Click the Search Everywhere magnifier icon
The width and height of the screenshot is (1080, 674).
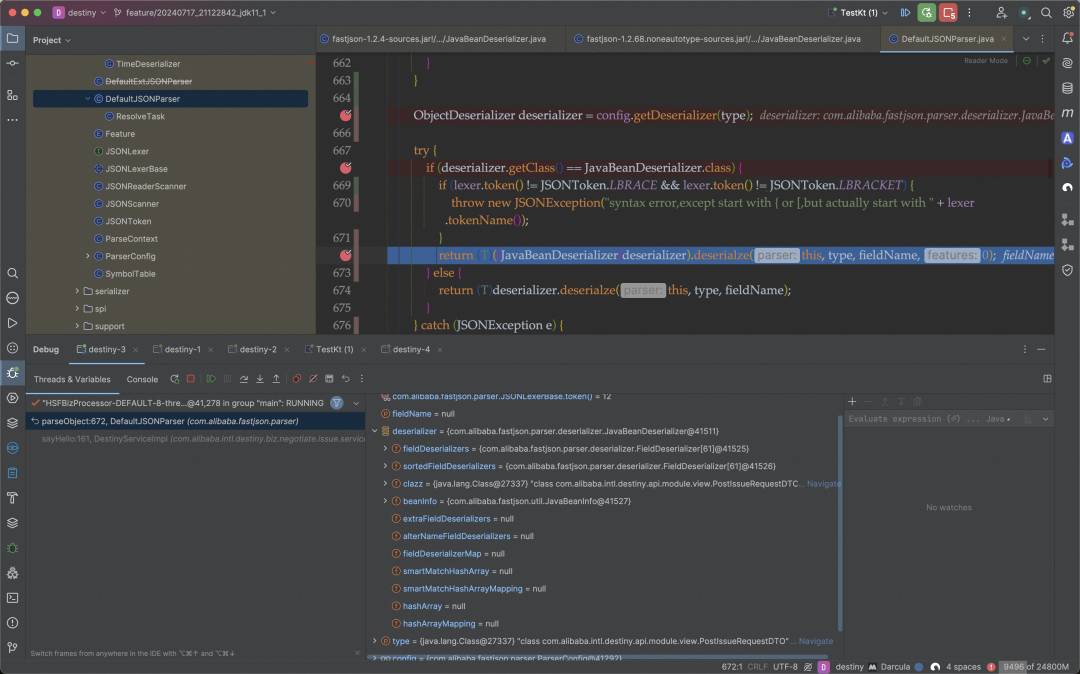click(x=1046, y=12)
